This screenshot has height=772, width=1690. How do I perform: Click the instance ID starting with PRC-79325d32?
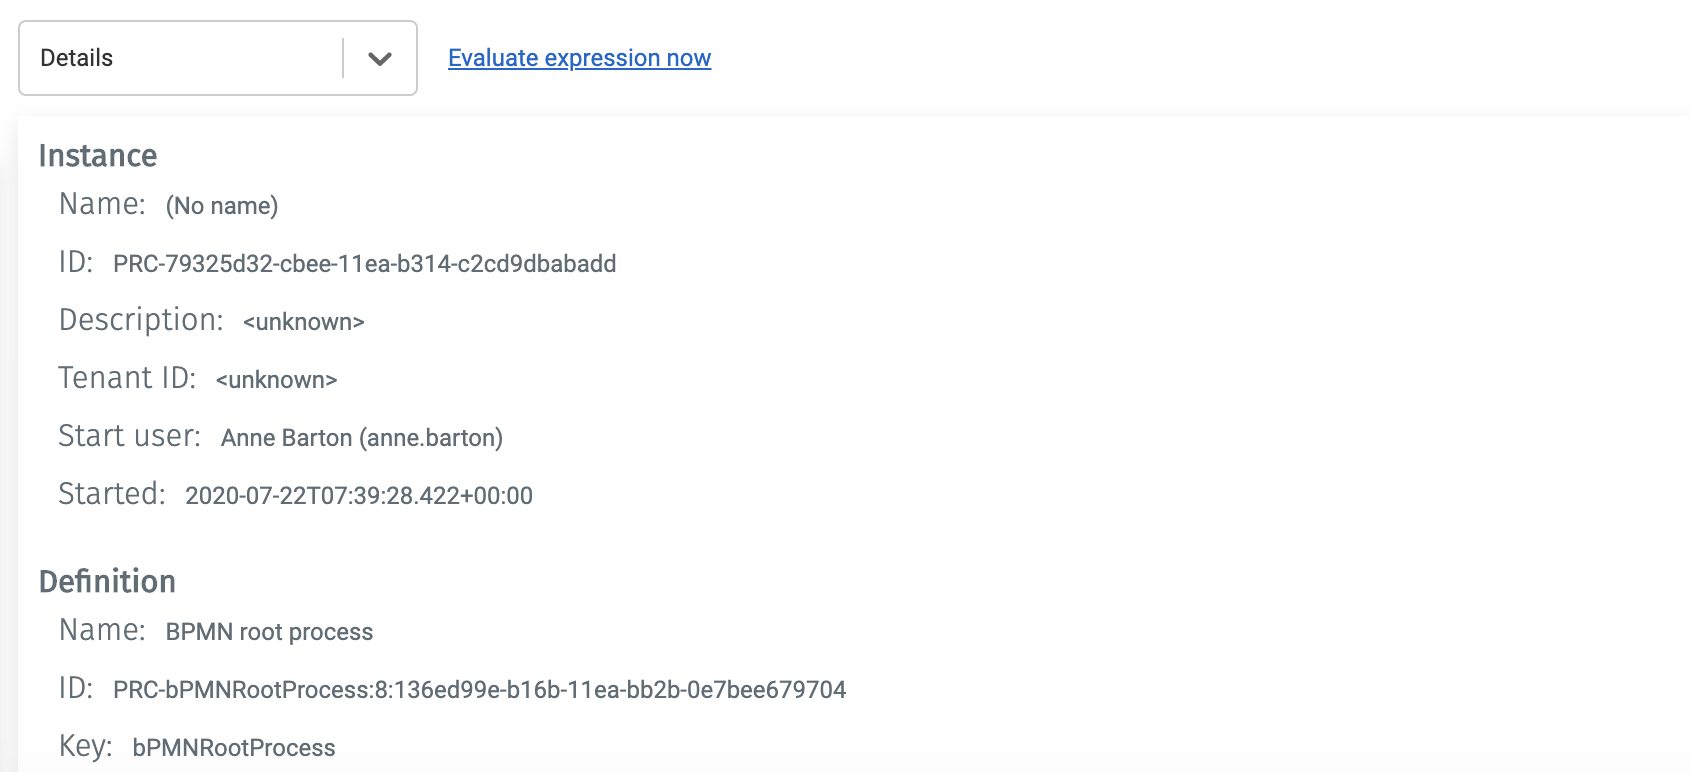tap(364, 264)
